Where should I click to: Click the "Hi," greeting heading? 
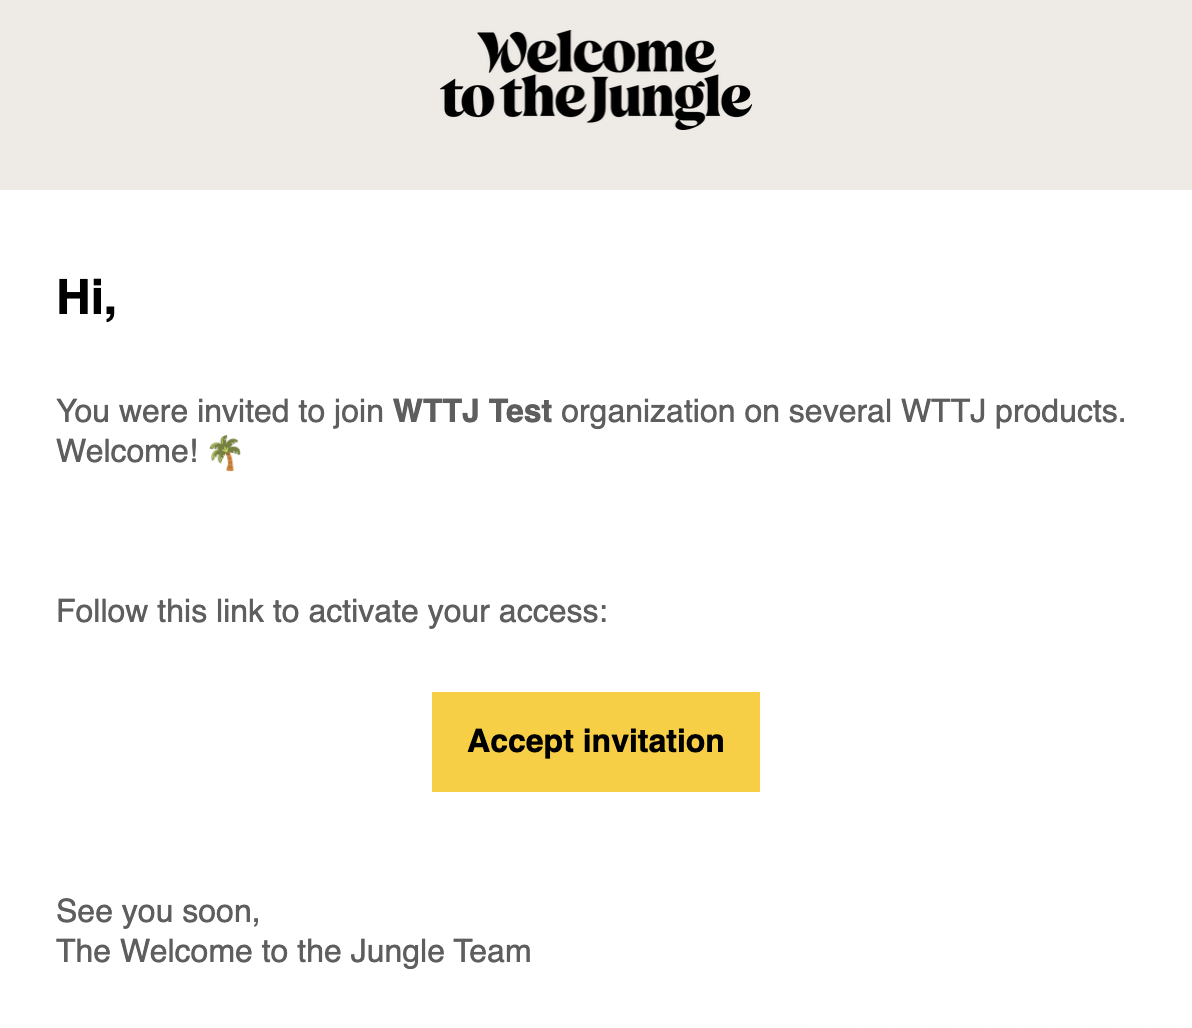[x=86, y=297]
